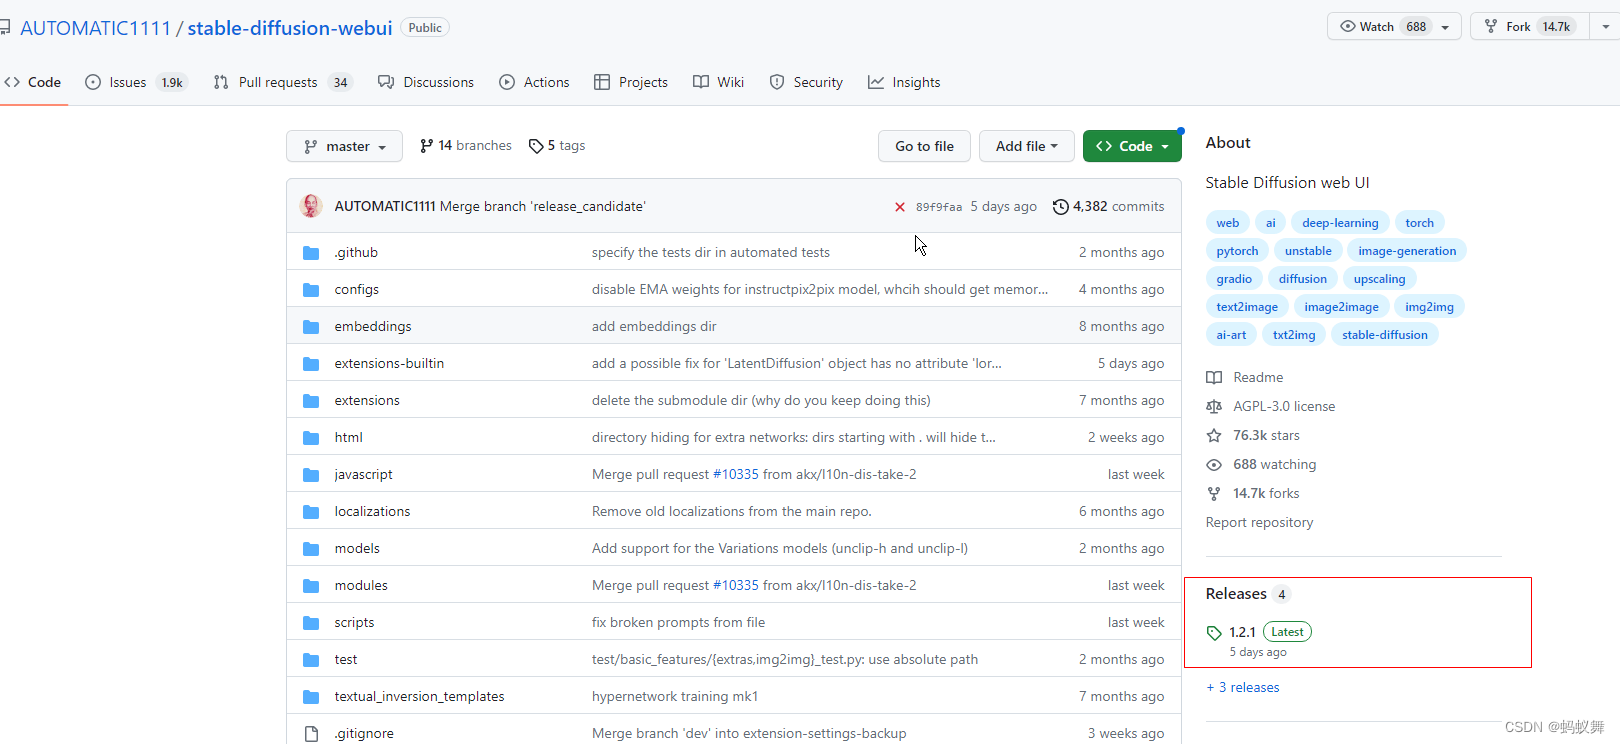
Task: Open the AUTOMATIC1111 owner link
Action: click(x=96, y=28)
